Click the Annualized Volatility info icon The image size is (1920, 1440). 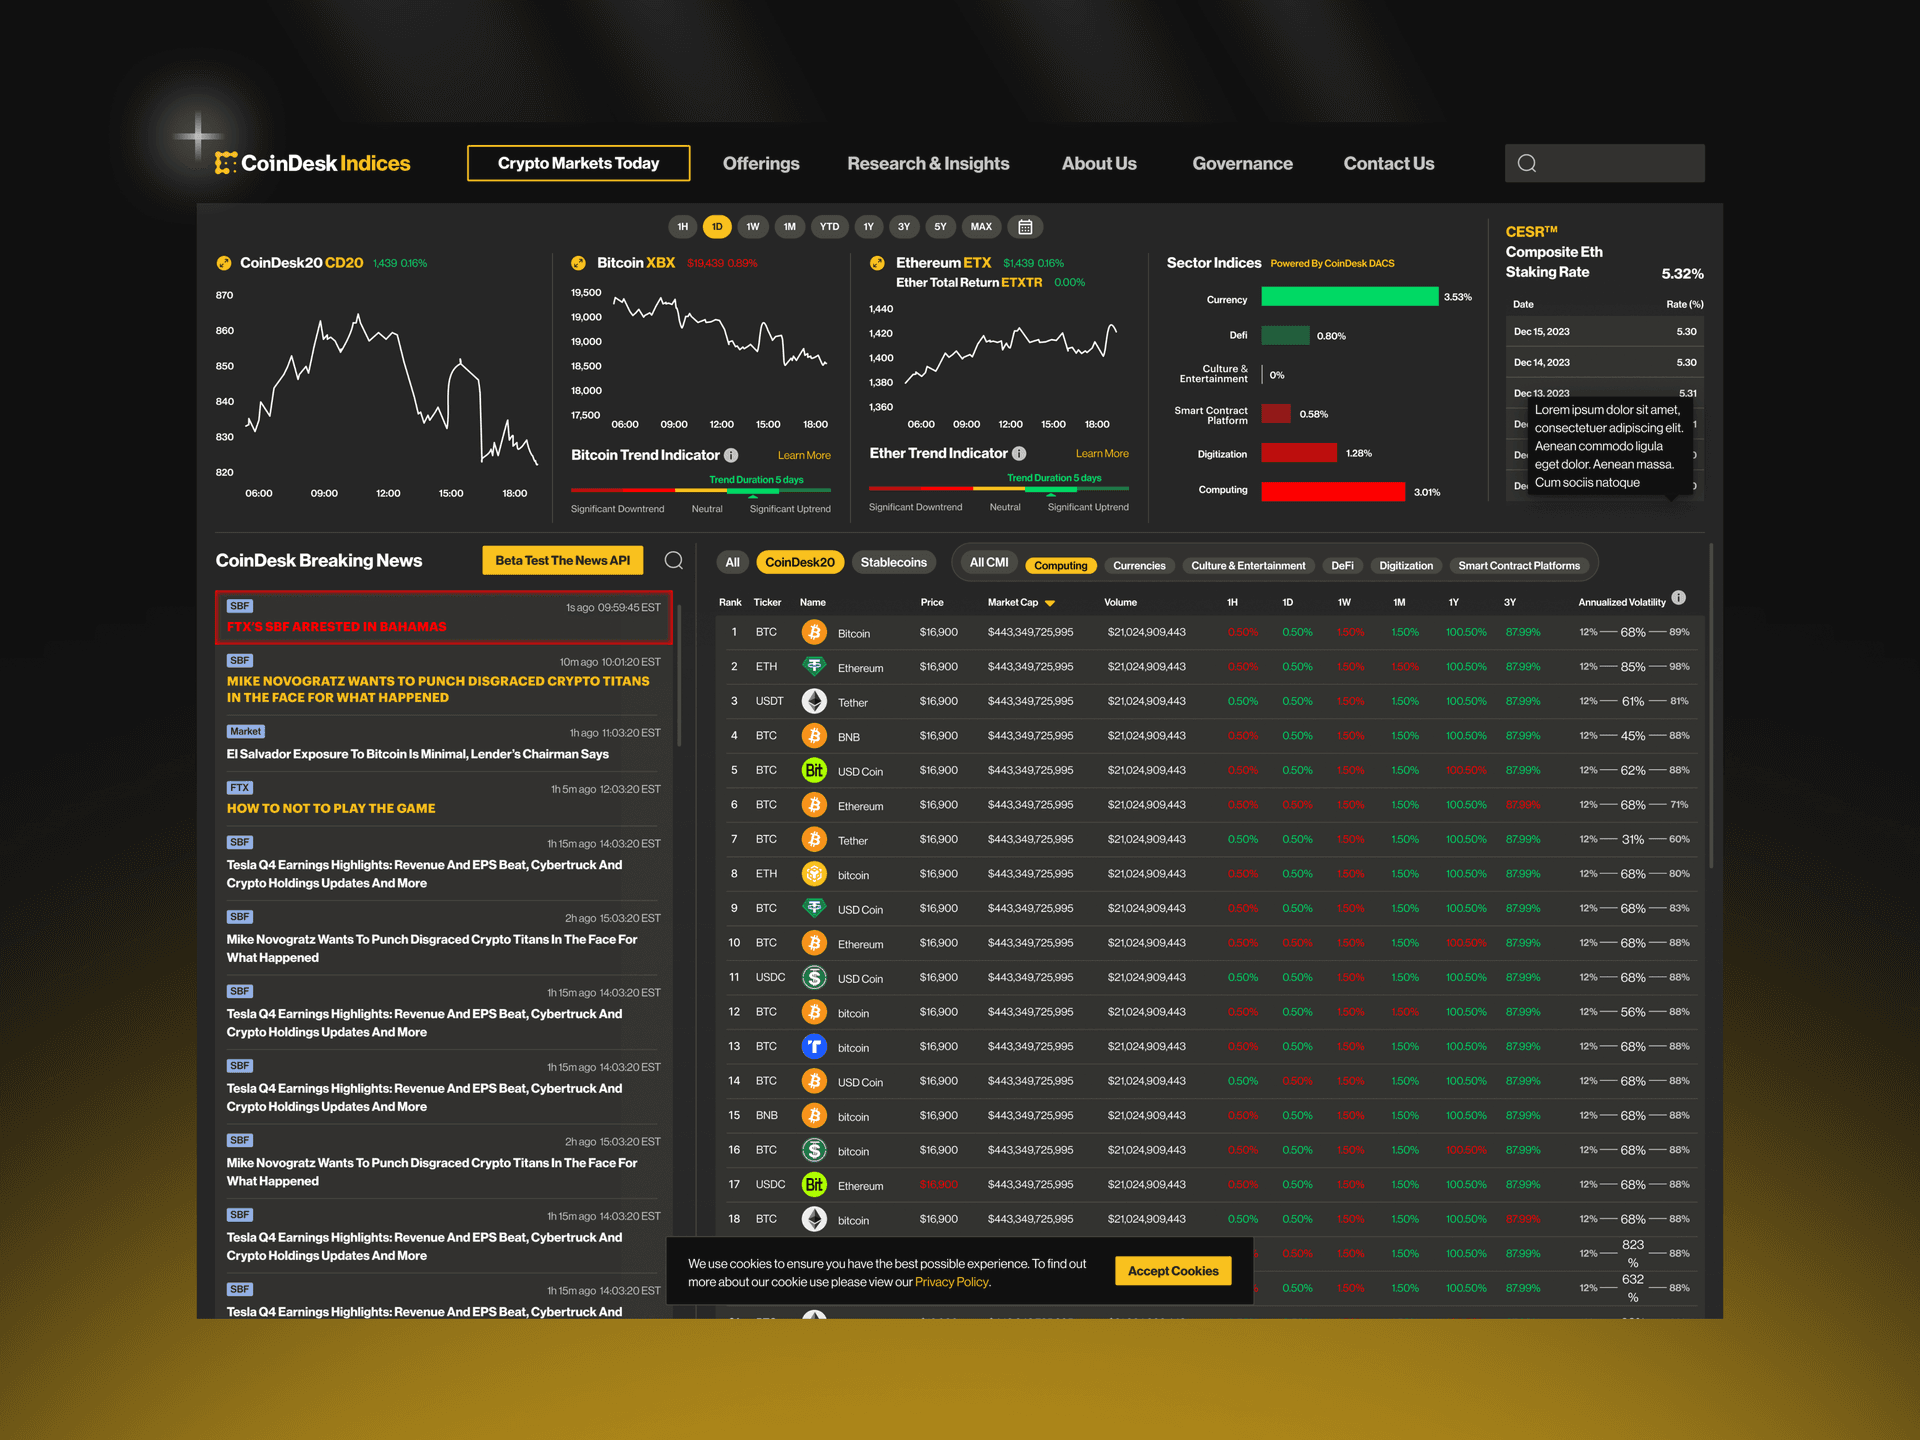[1679, 598]
